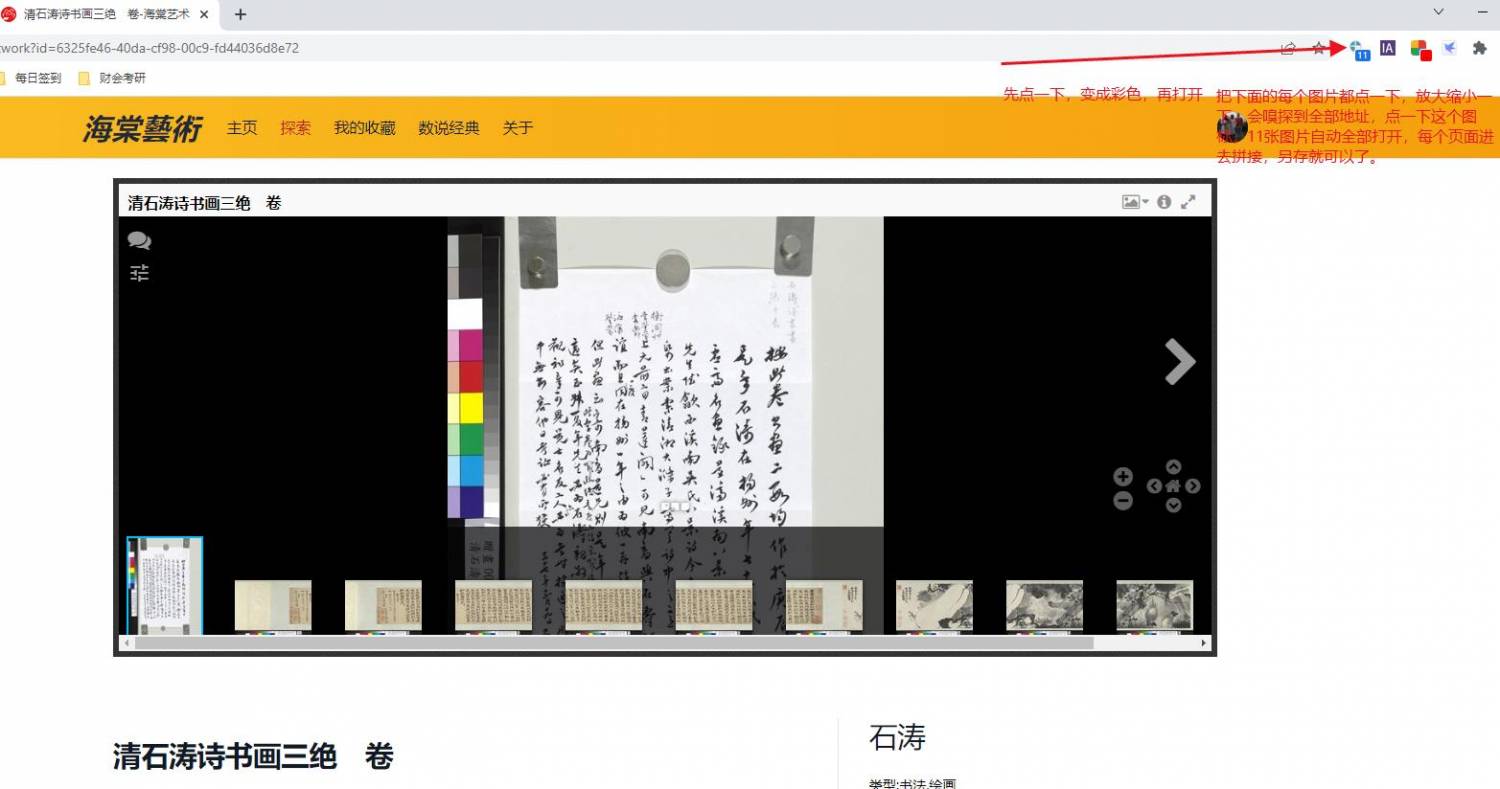Click the heading 清石涛诗书画三绝 卷 below viewer
The height and width of the screenshot is (789, 1500).
pyautogui.click(x=253, y=756)
